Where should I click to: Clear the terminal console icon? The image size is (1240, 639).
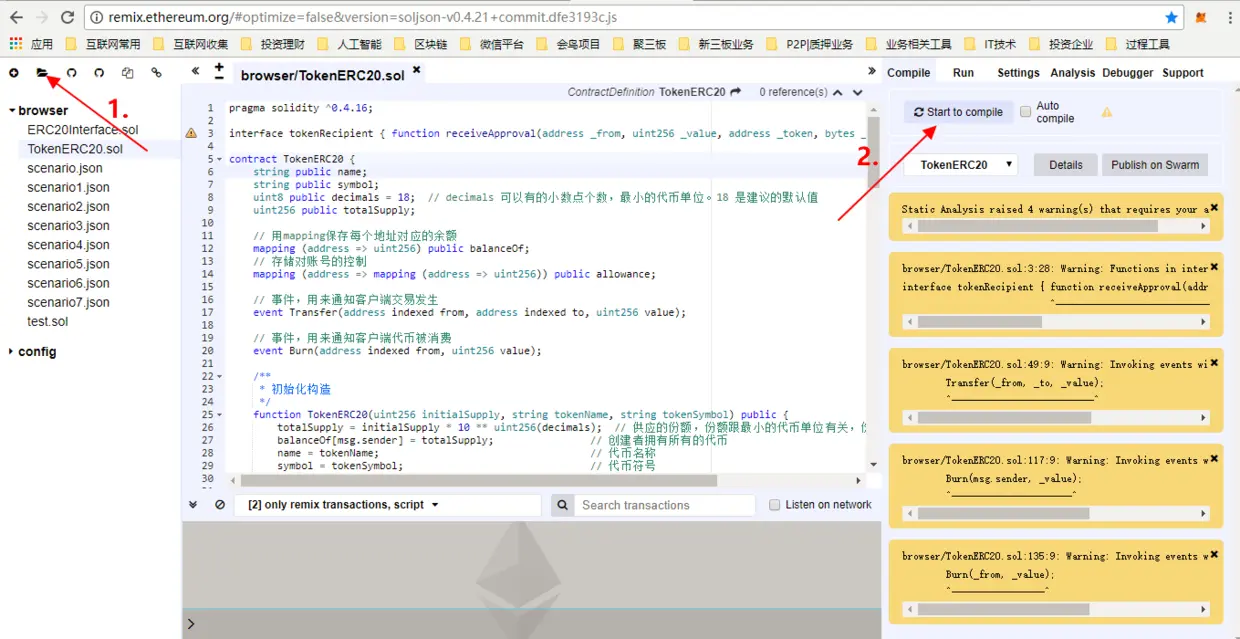(220, 505)
